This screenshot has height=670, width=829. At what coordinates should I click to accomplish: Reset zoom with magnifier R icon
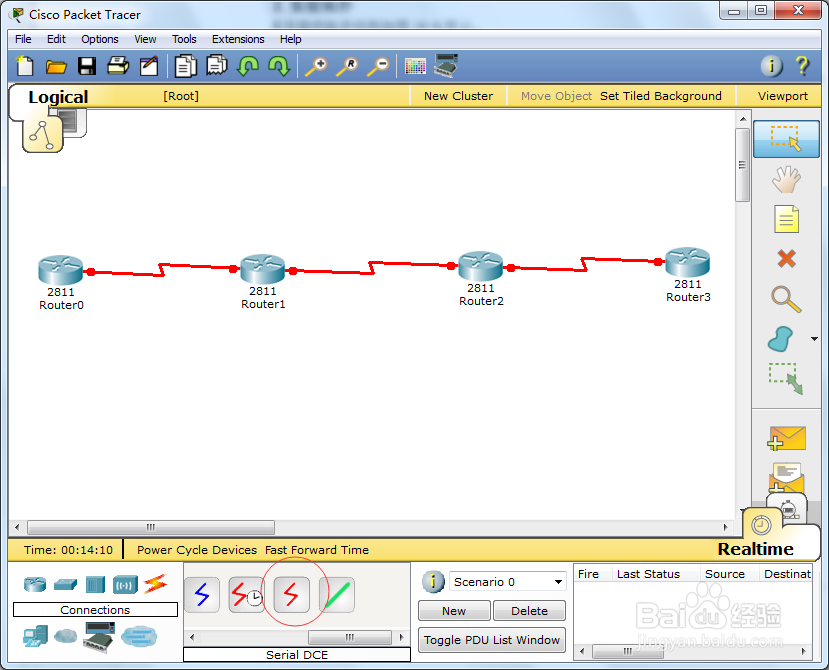click(x=348, y=67)
